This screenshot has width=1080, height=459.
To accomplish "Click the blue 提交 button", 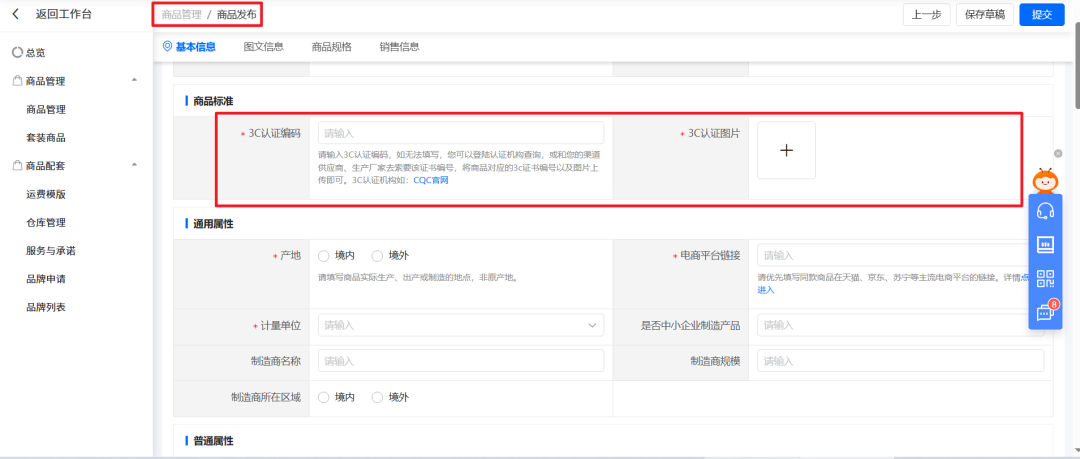I will click(1041, 14).
